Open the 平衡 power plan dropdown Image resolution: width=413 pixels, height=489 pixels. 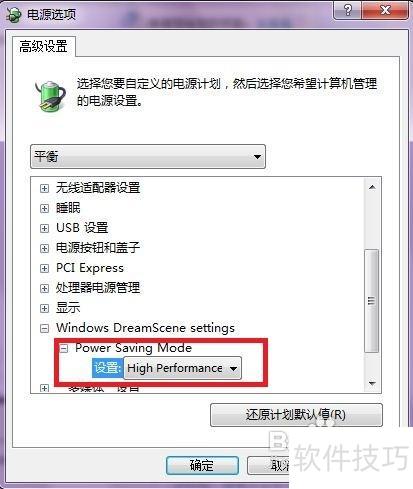point(148,156)
